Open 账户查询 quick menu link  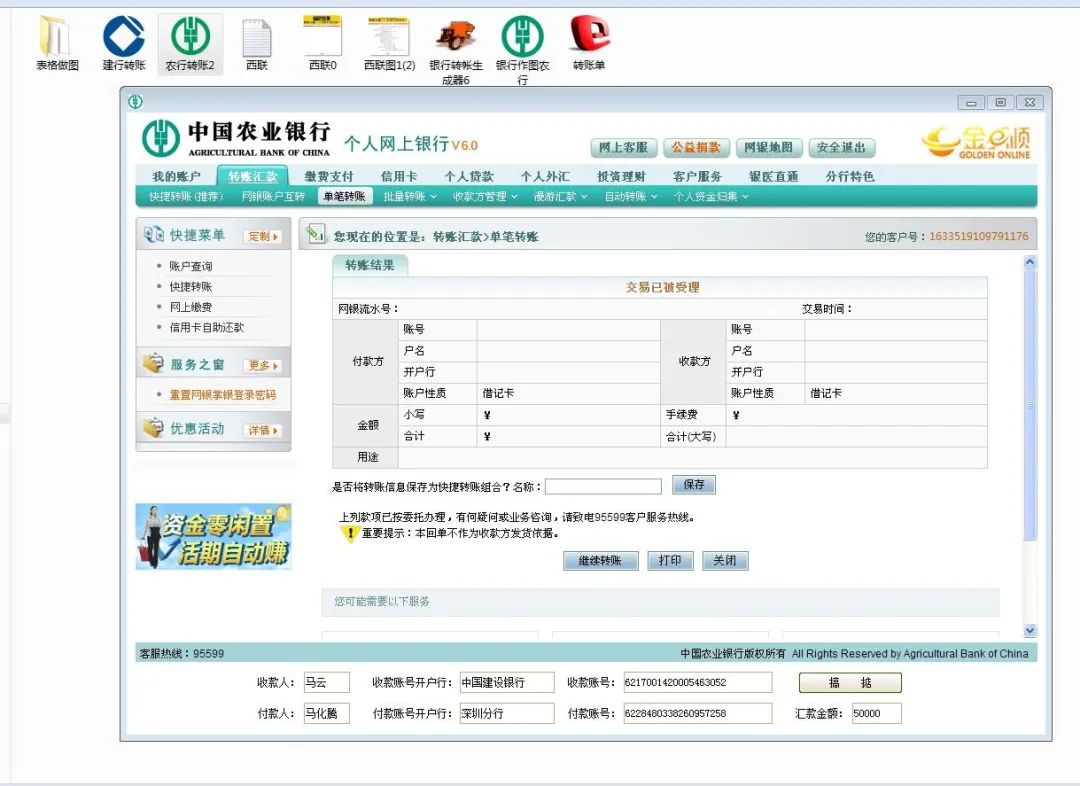(x=191, y=266)
